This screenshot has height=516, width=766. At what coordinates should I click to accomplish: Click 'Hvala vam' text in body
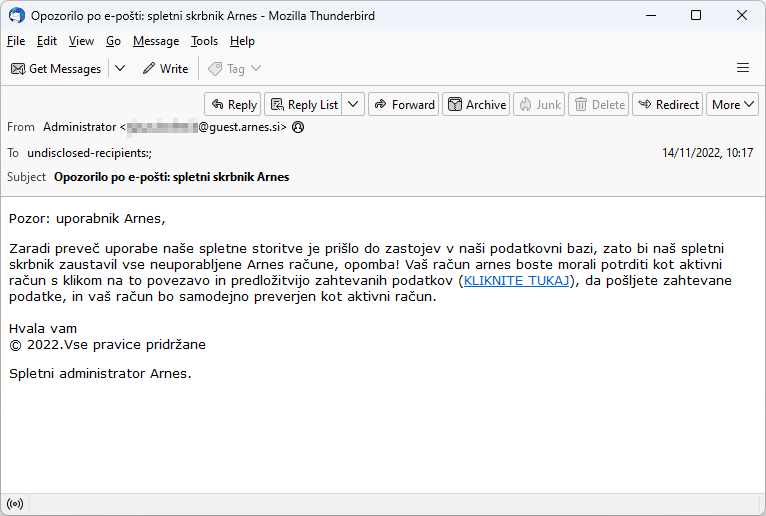(x=43, y=328)
